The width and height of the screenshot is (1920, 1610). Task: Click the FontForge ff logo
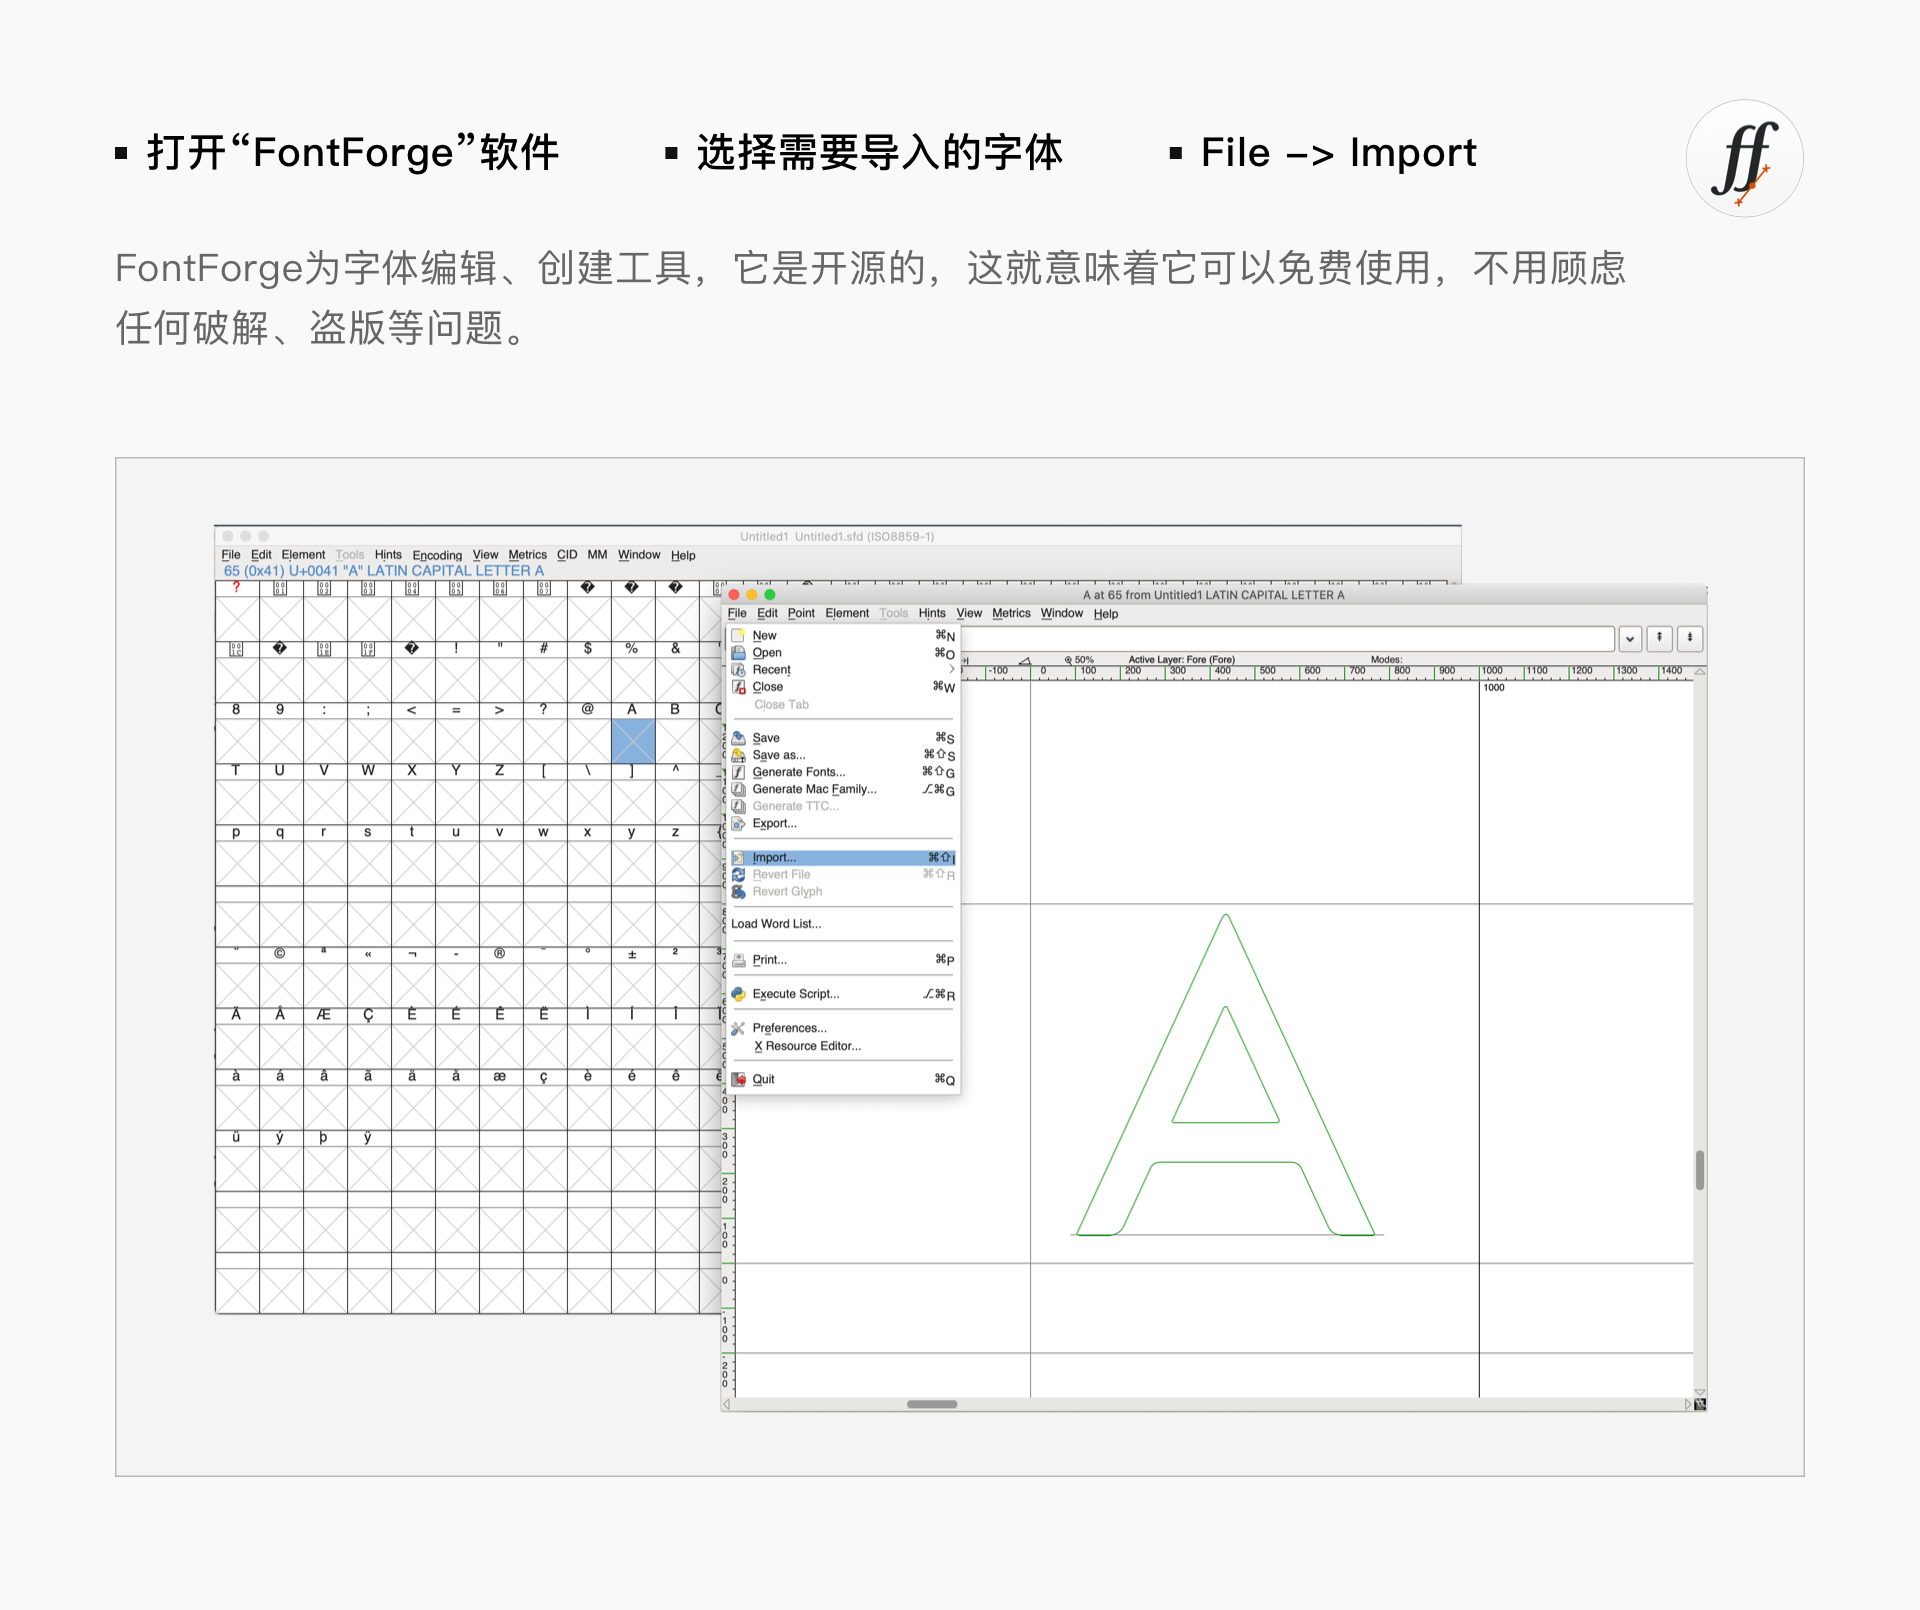point(1745,158)
